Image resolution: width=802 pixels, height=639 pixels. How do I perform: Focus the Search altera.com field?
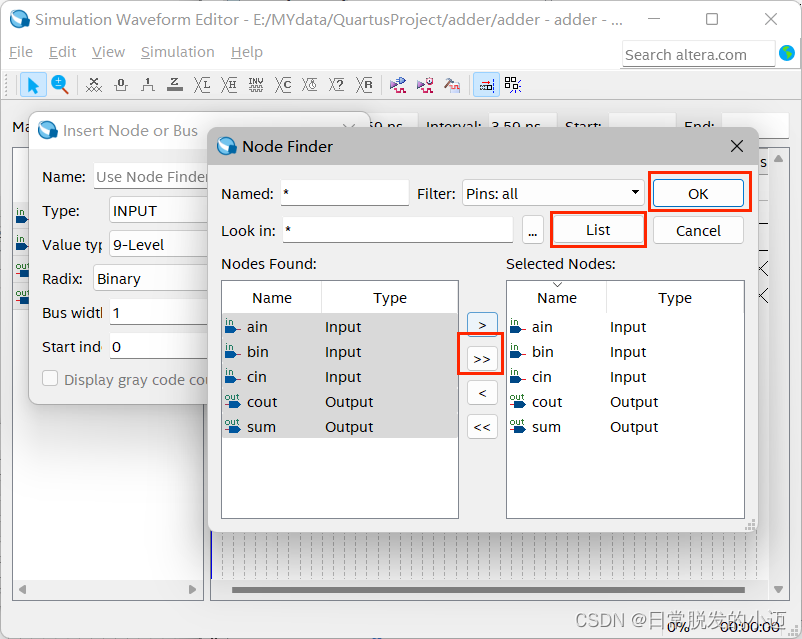[699, 54]
